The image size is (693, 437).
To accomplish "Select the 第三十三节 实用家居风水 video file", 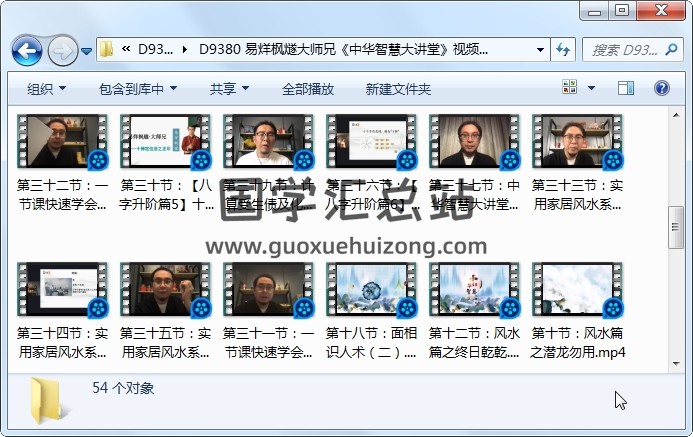I will point(577,142).
